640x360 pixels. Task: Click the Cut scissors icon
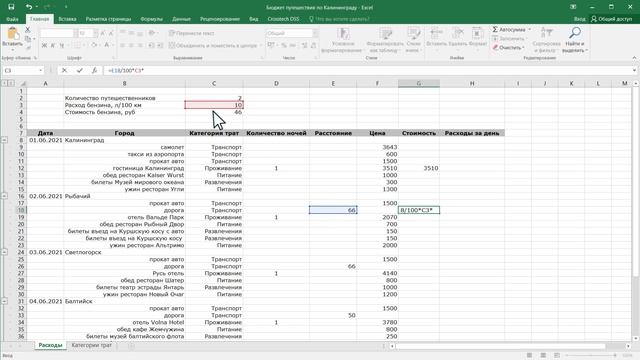pyautogui.click(x=28, y=30)
